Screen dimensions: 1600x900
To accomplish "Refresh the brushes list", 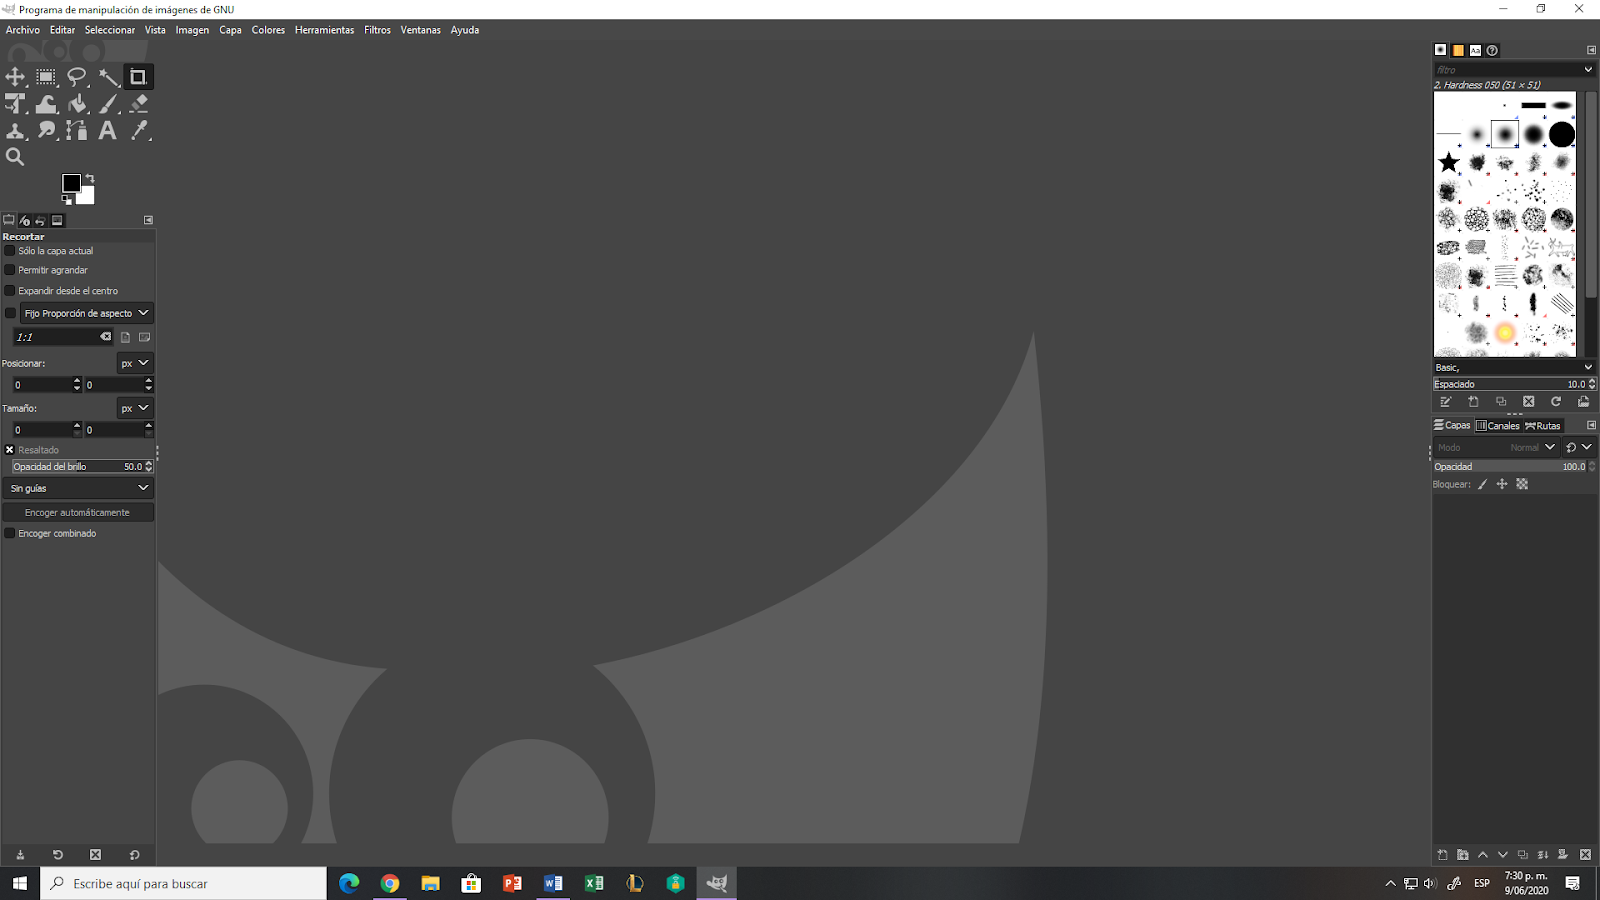I will 1557,401.
